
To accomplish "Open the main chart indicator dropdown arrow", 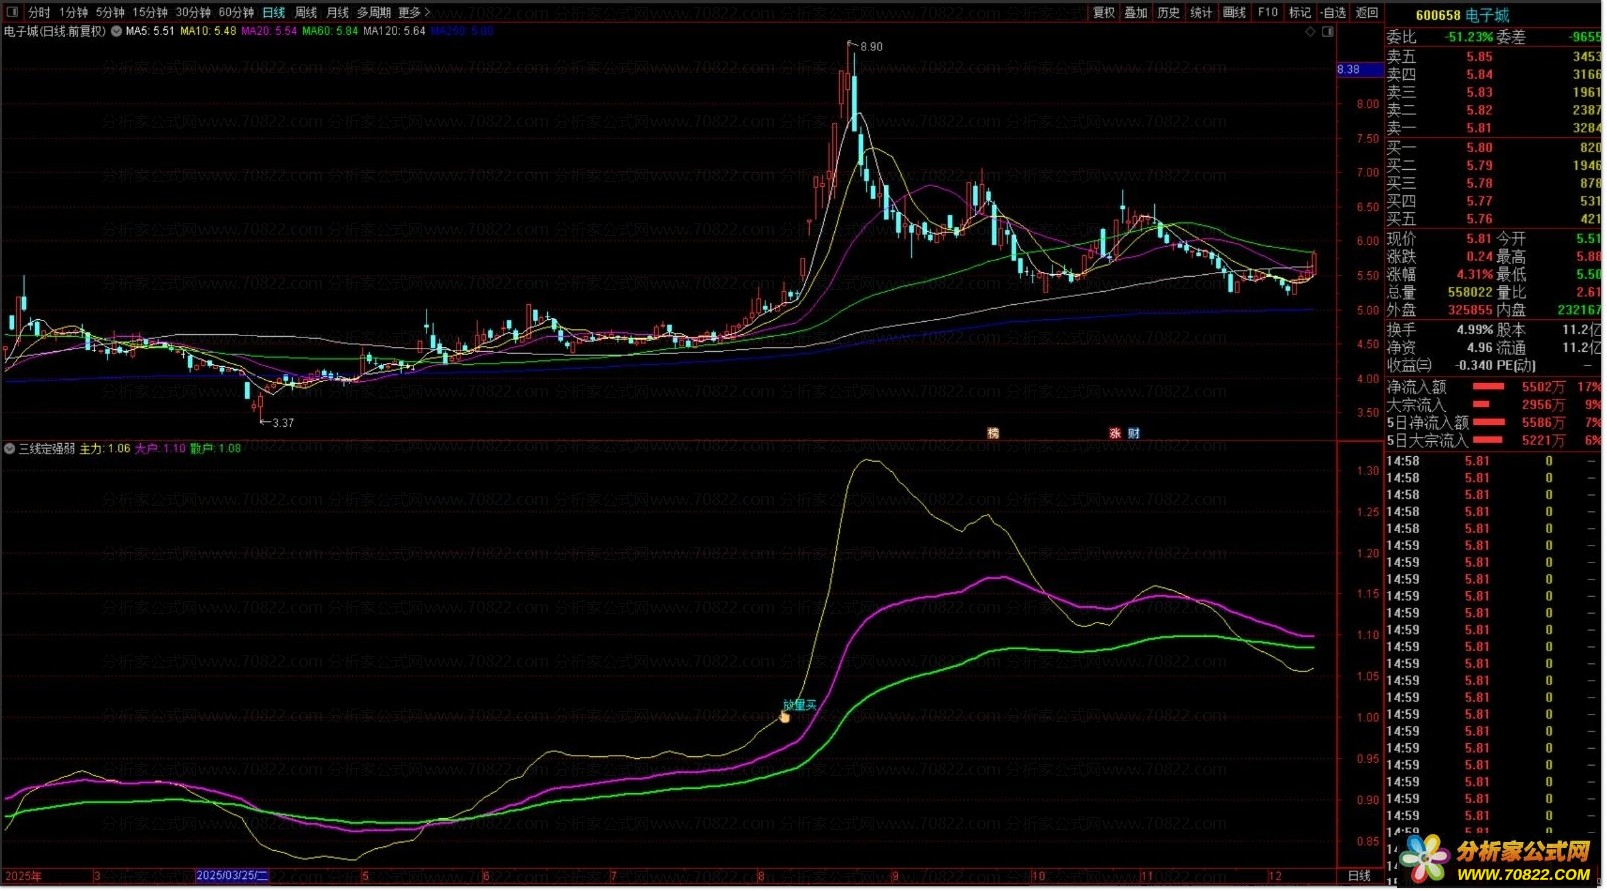I will click(116, 32).
